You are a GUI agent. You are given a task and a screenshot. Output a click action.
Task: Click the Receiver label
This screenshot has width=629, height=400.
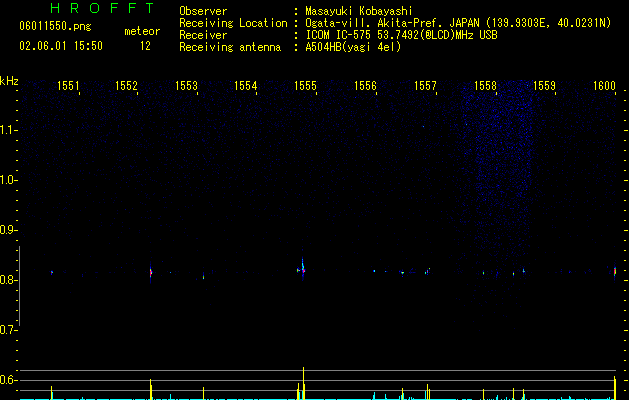pyautogui.click(x=203, y=35)
